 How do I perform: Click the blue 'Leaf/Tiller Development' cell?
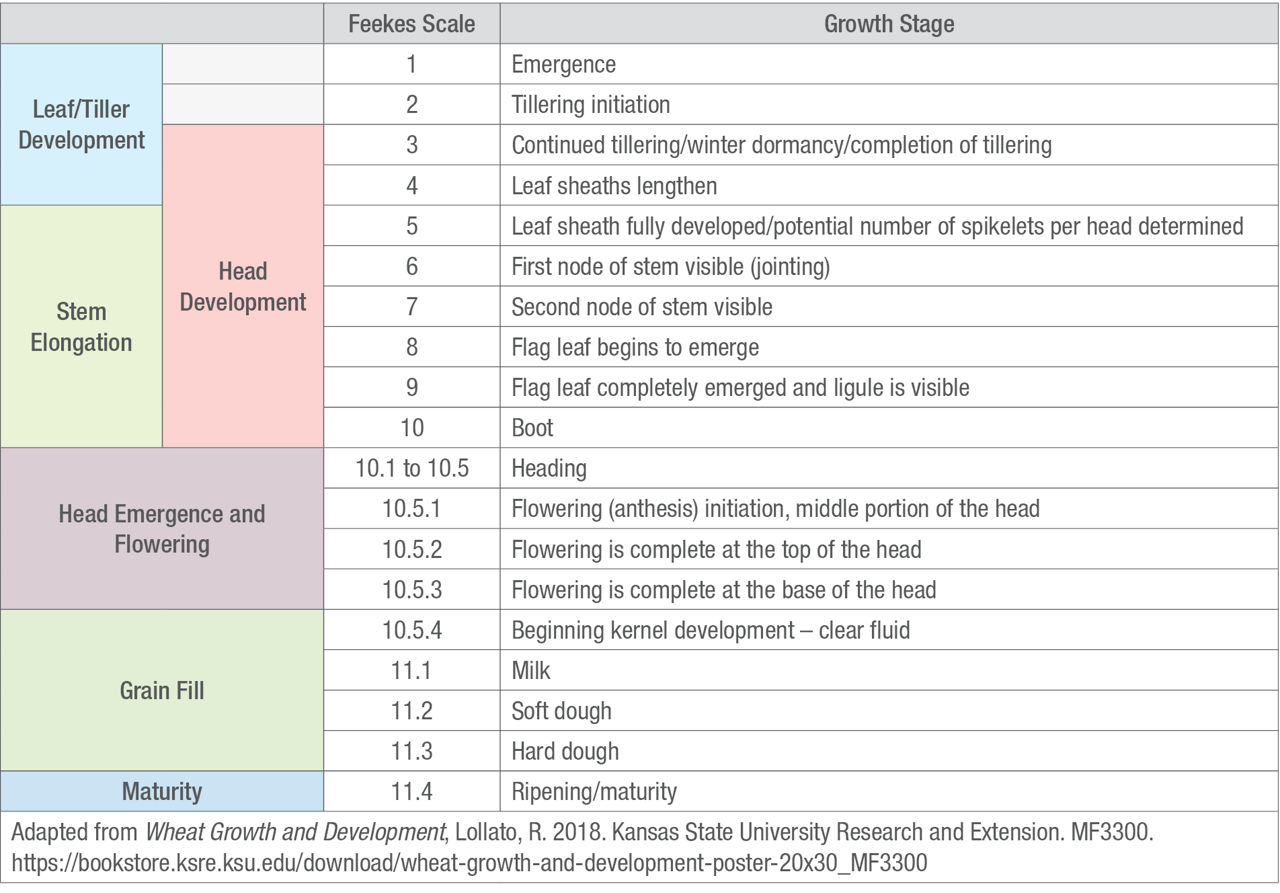[81, 125]
